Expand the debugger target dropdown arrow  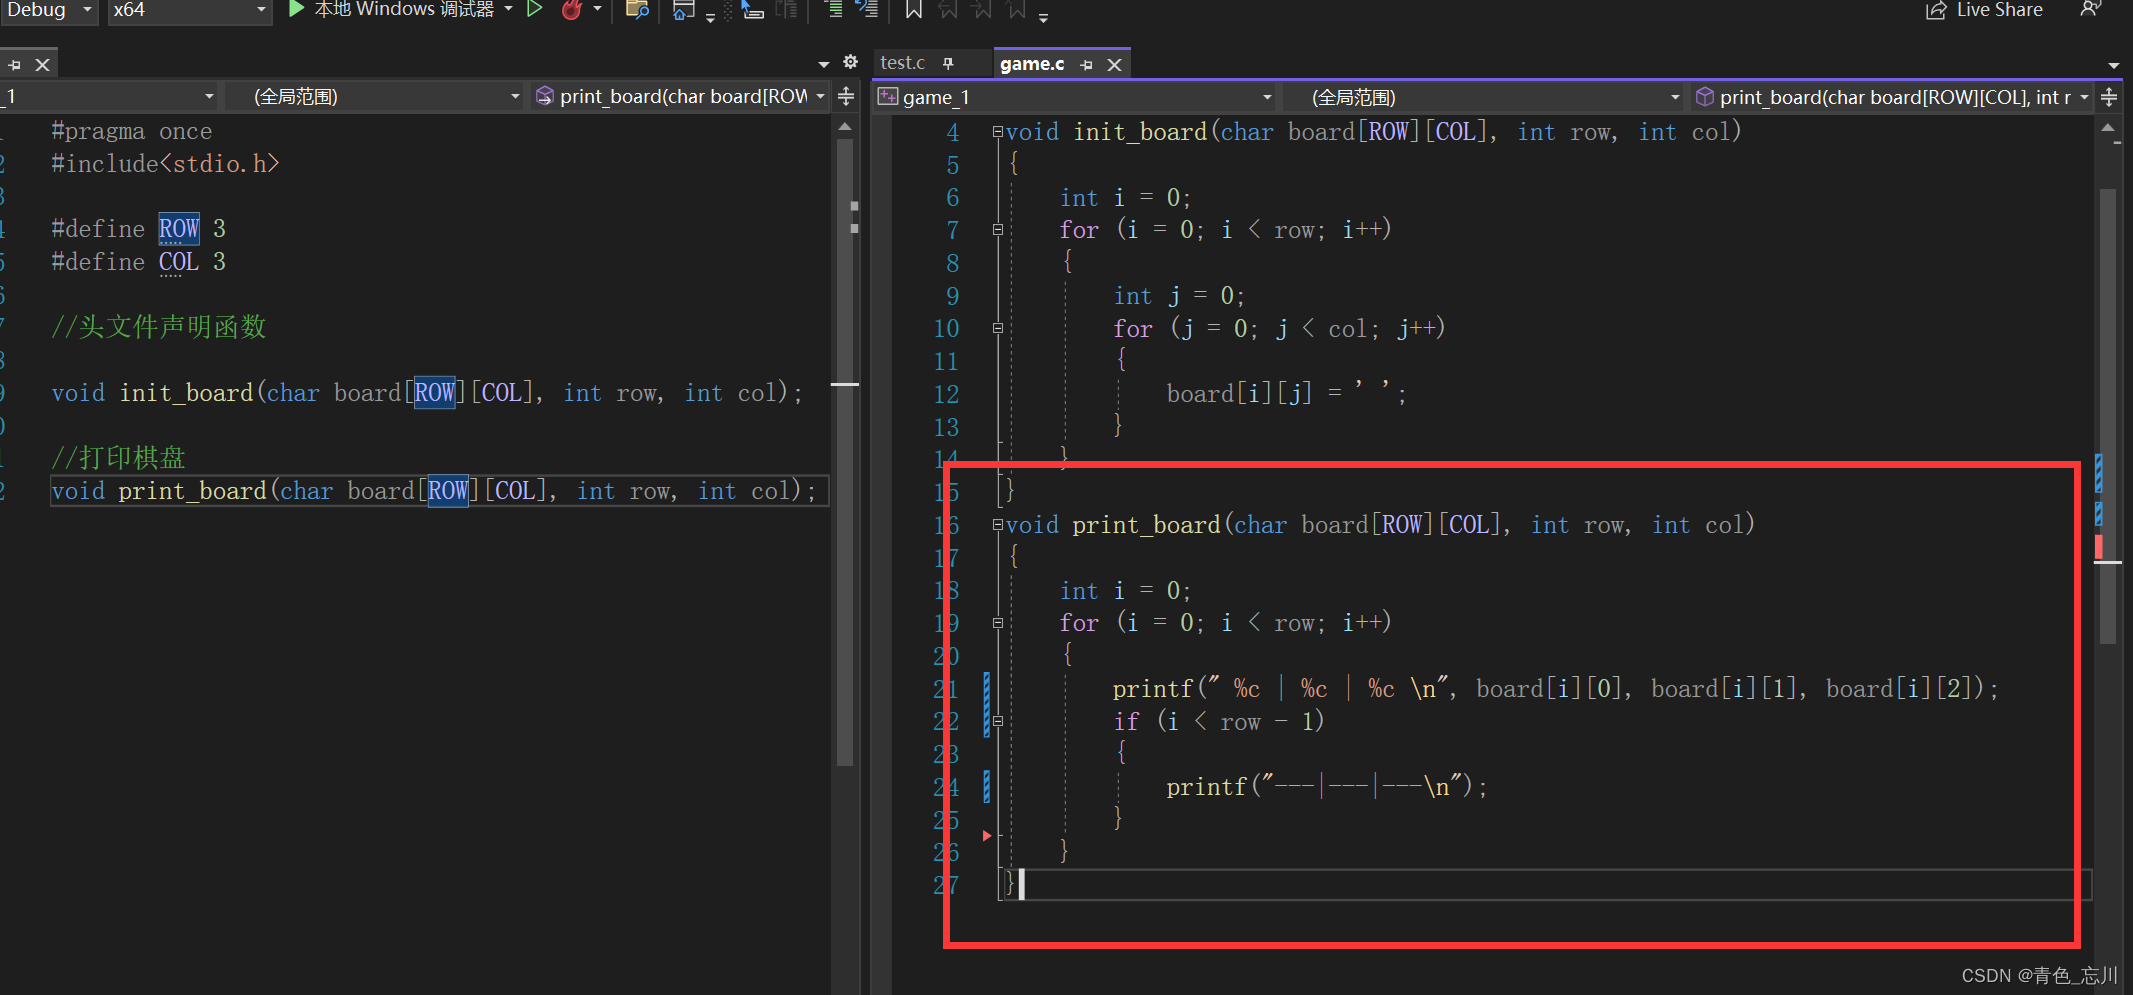coord(509,9)
